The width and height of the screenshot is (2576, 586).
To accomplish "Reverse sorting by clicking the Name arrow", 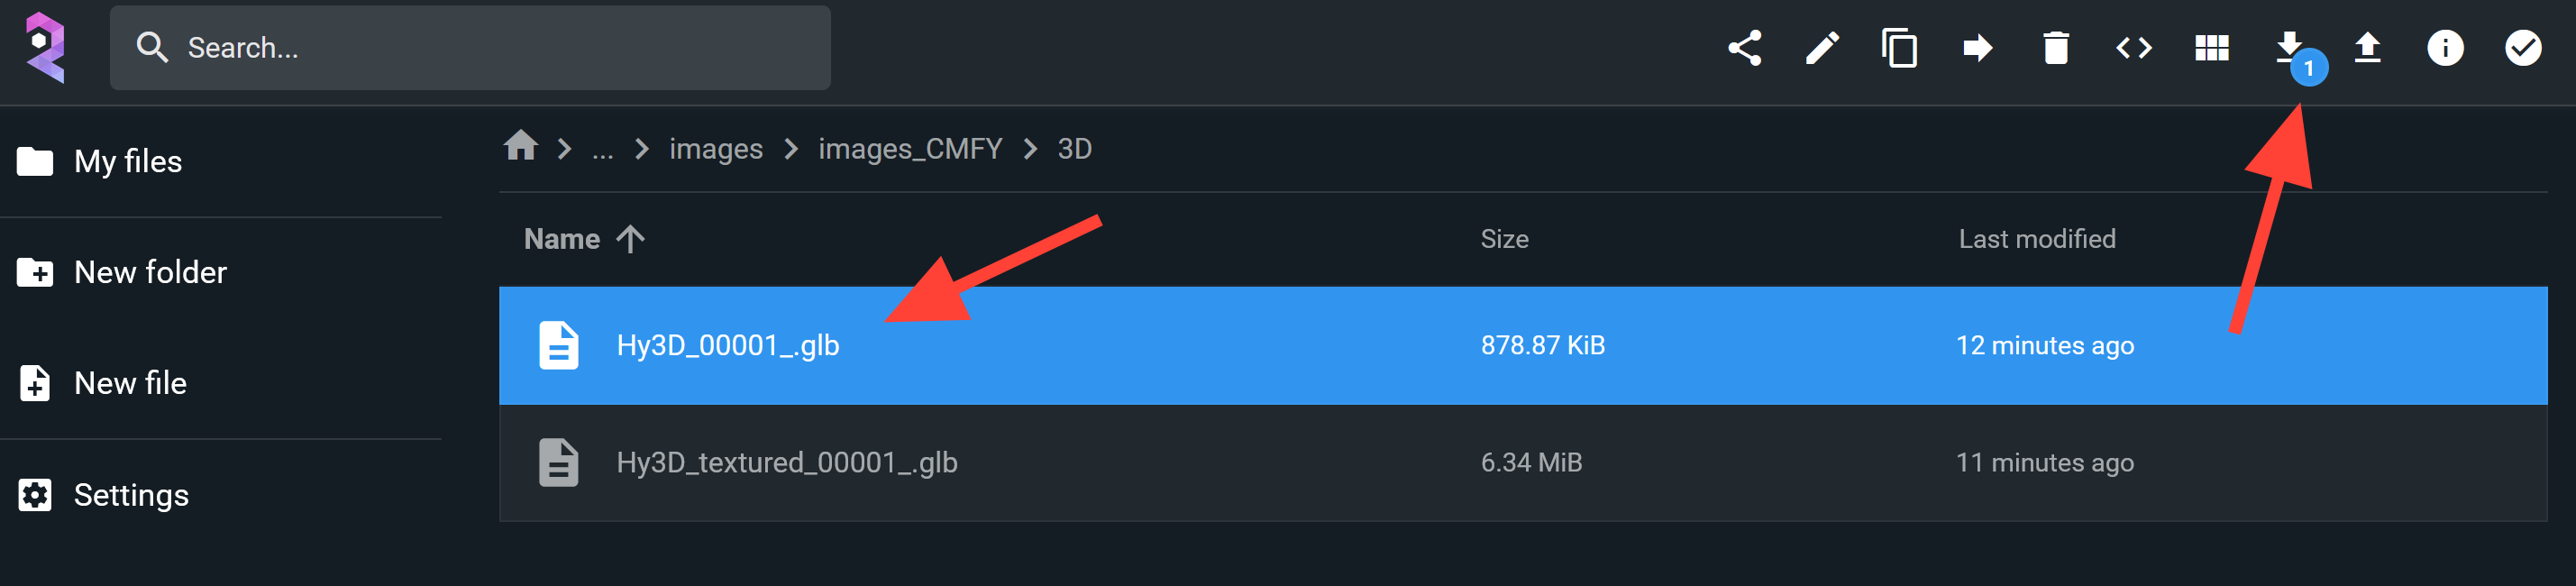I will pyautogui.click(x=630, y=238).
